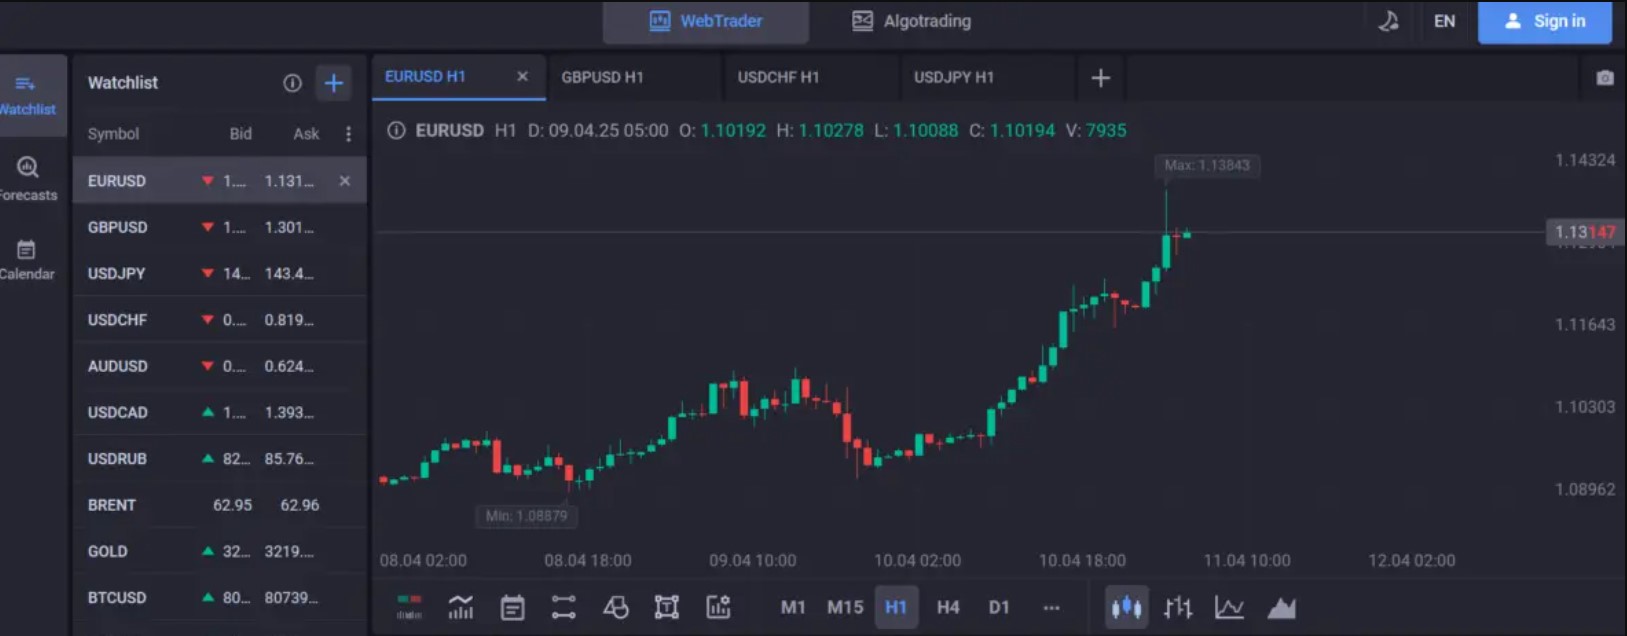Click the current price label 1.13147
The height and width of the screenshot is (636, 1627).
tap(1584, 232)
